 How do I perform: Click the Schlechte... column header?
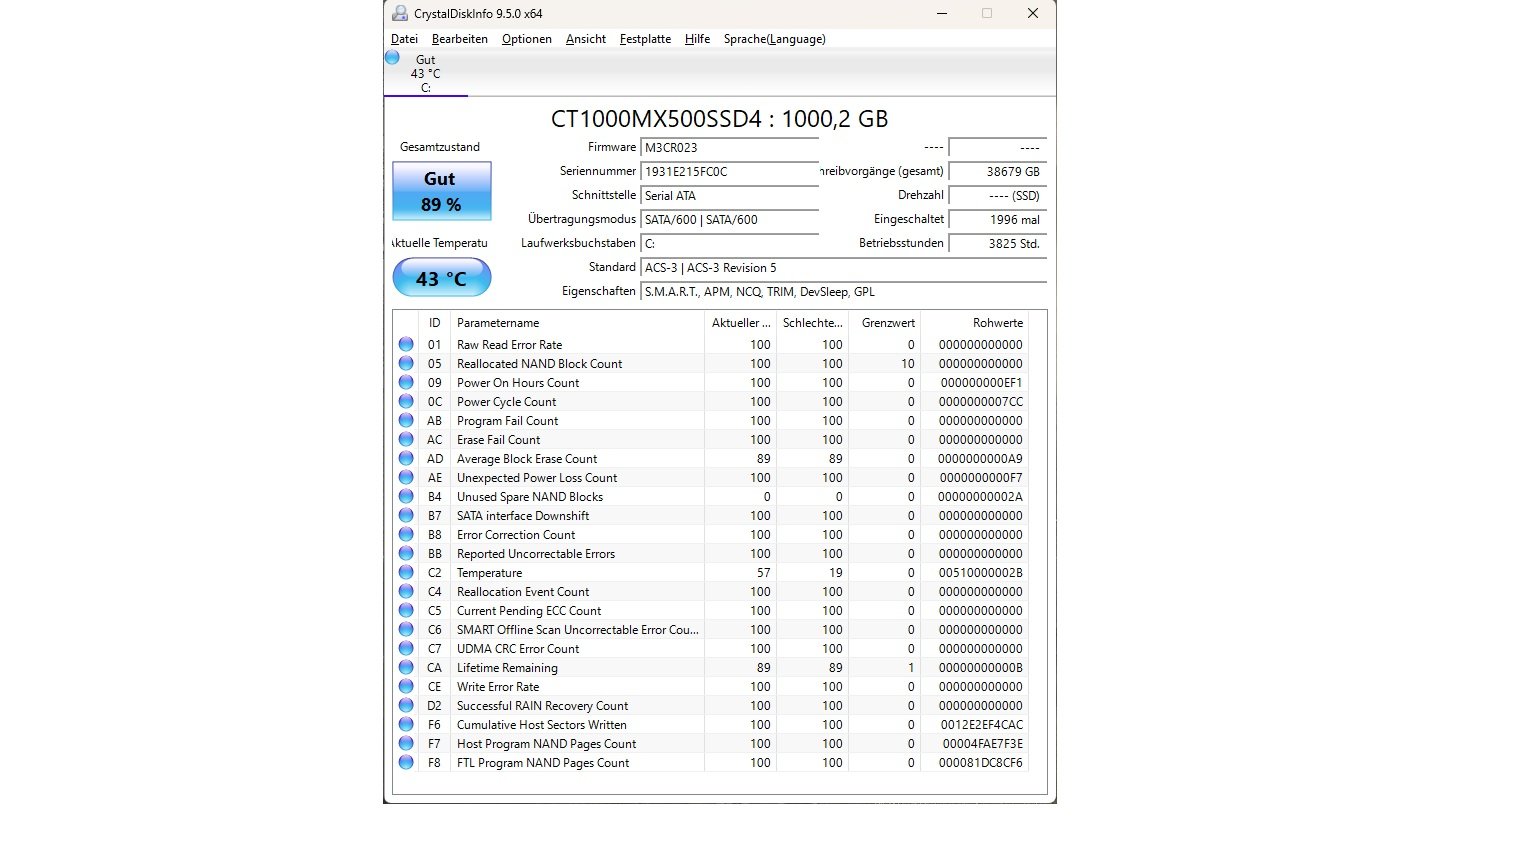pos(812,323)
